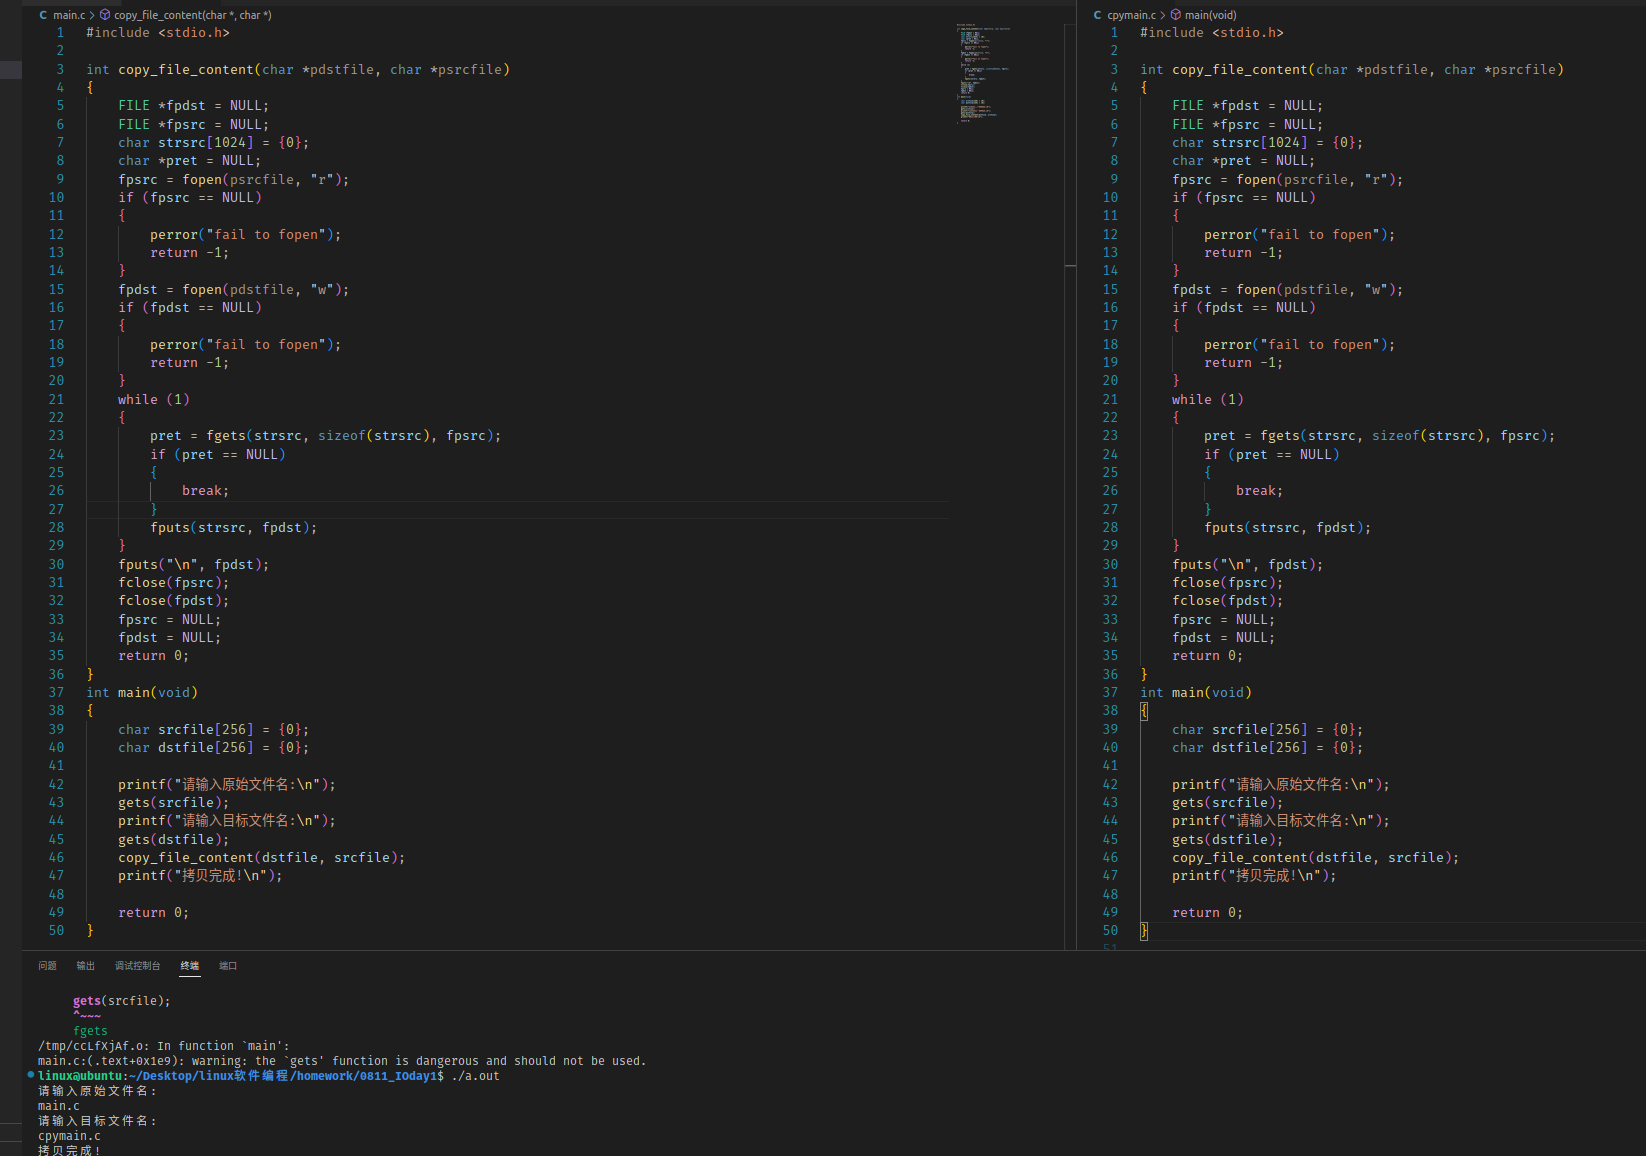
Task: Click 'fputs(strsrc, fpdst);' in main.c
Action: [x=234, y=527]
